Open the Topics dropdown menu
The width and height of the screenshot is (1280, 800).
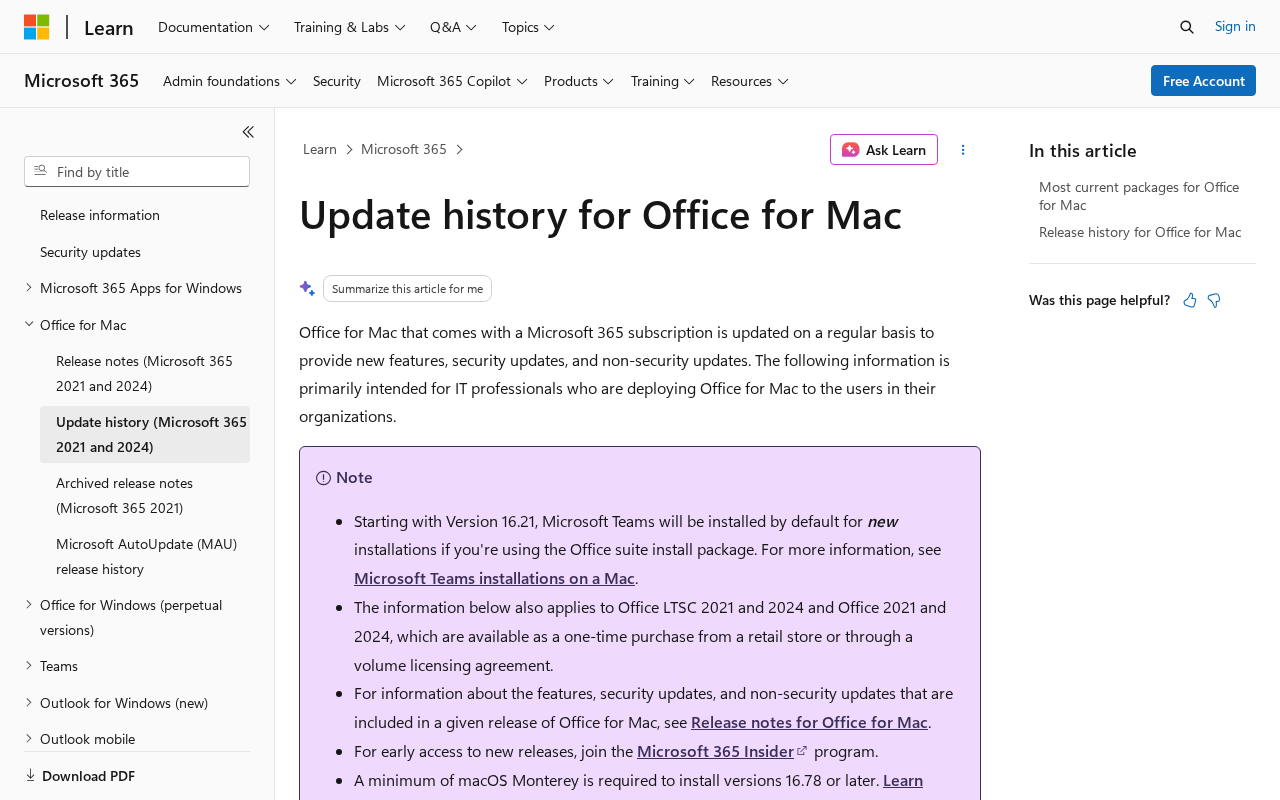click(528, 27)
